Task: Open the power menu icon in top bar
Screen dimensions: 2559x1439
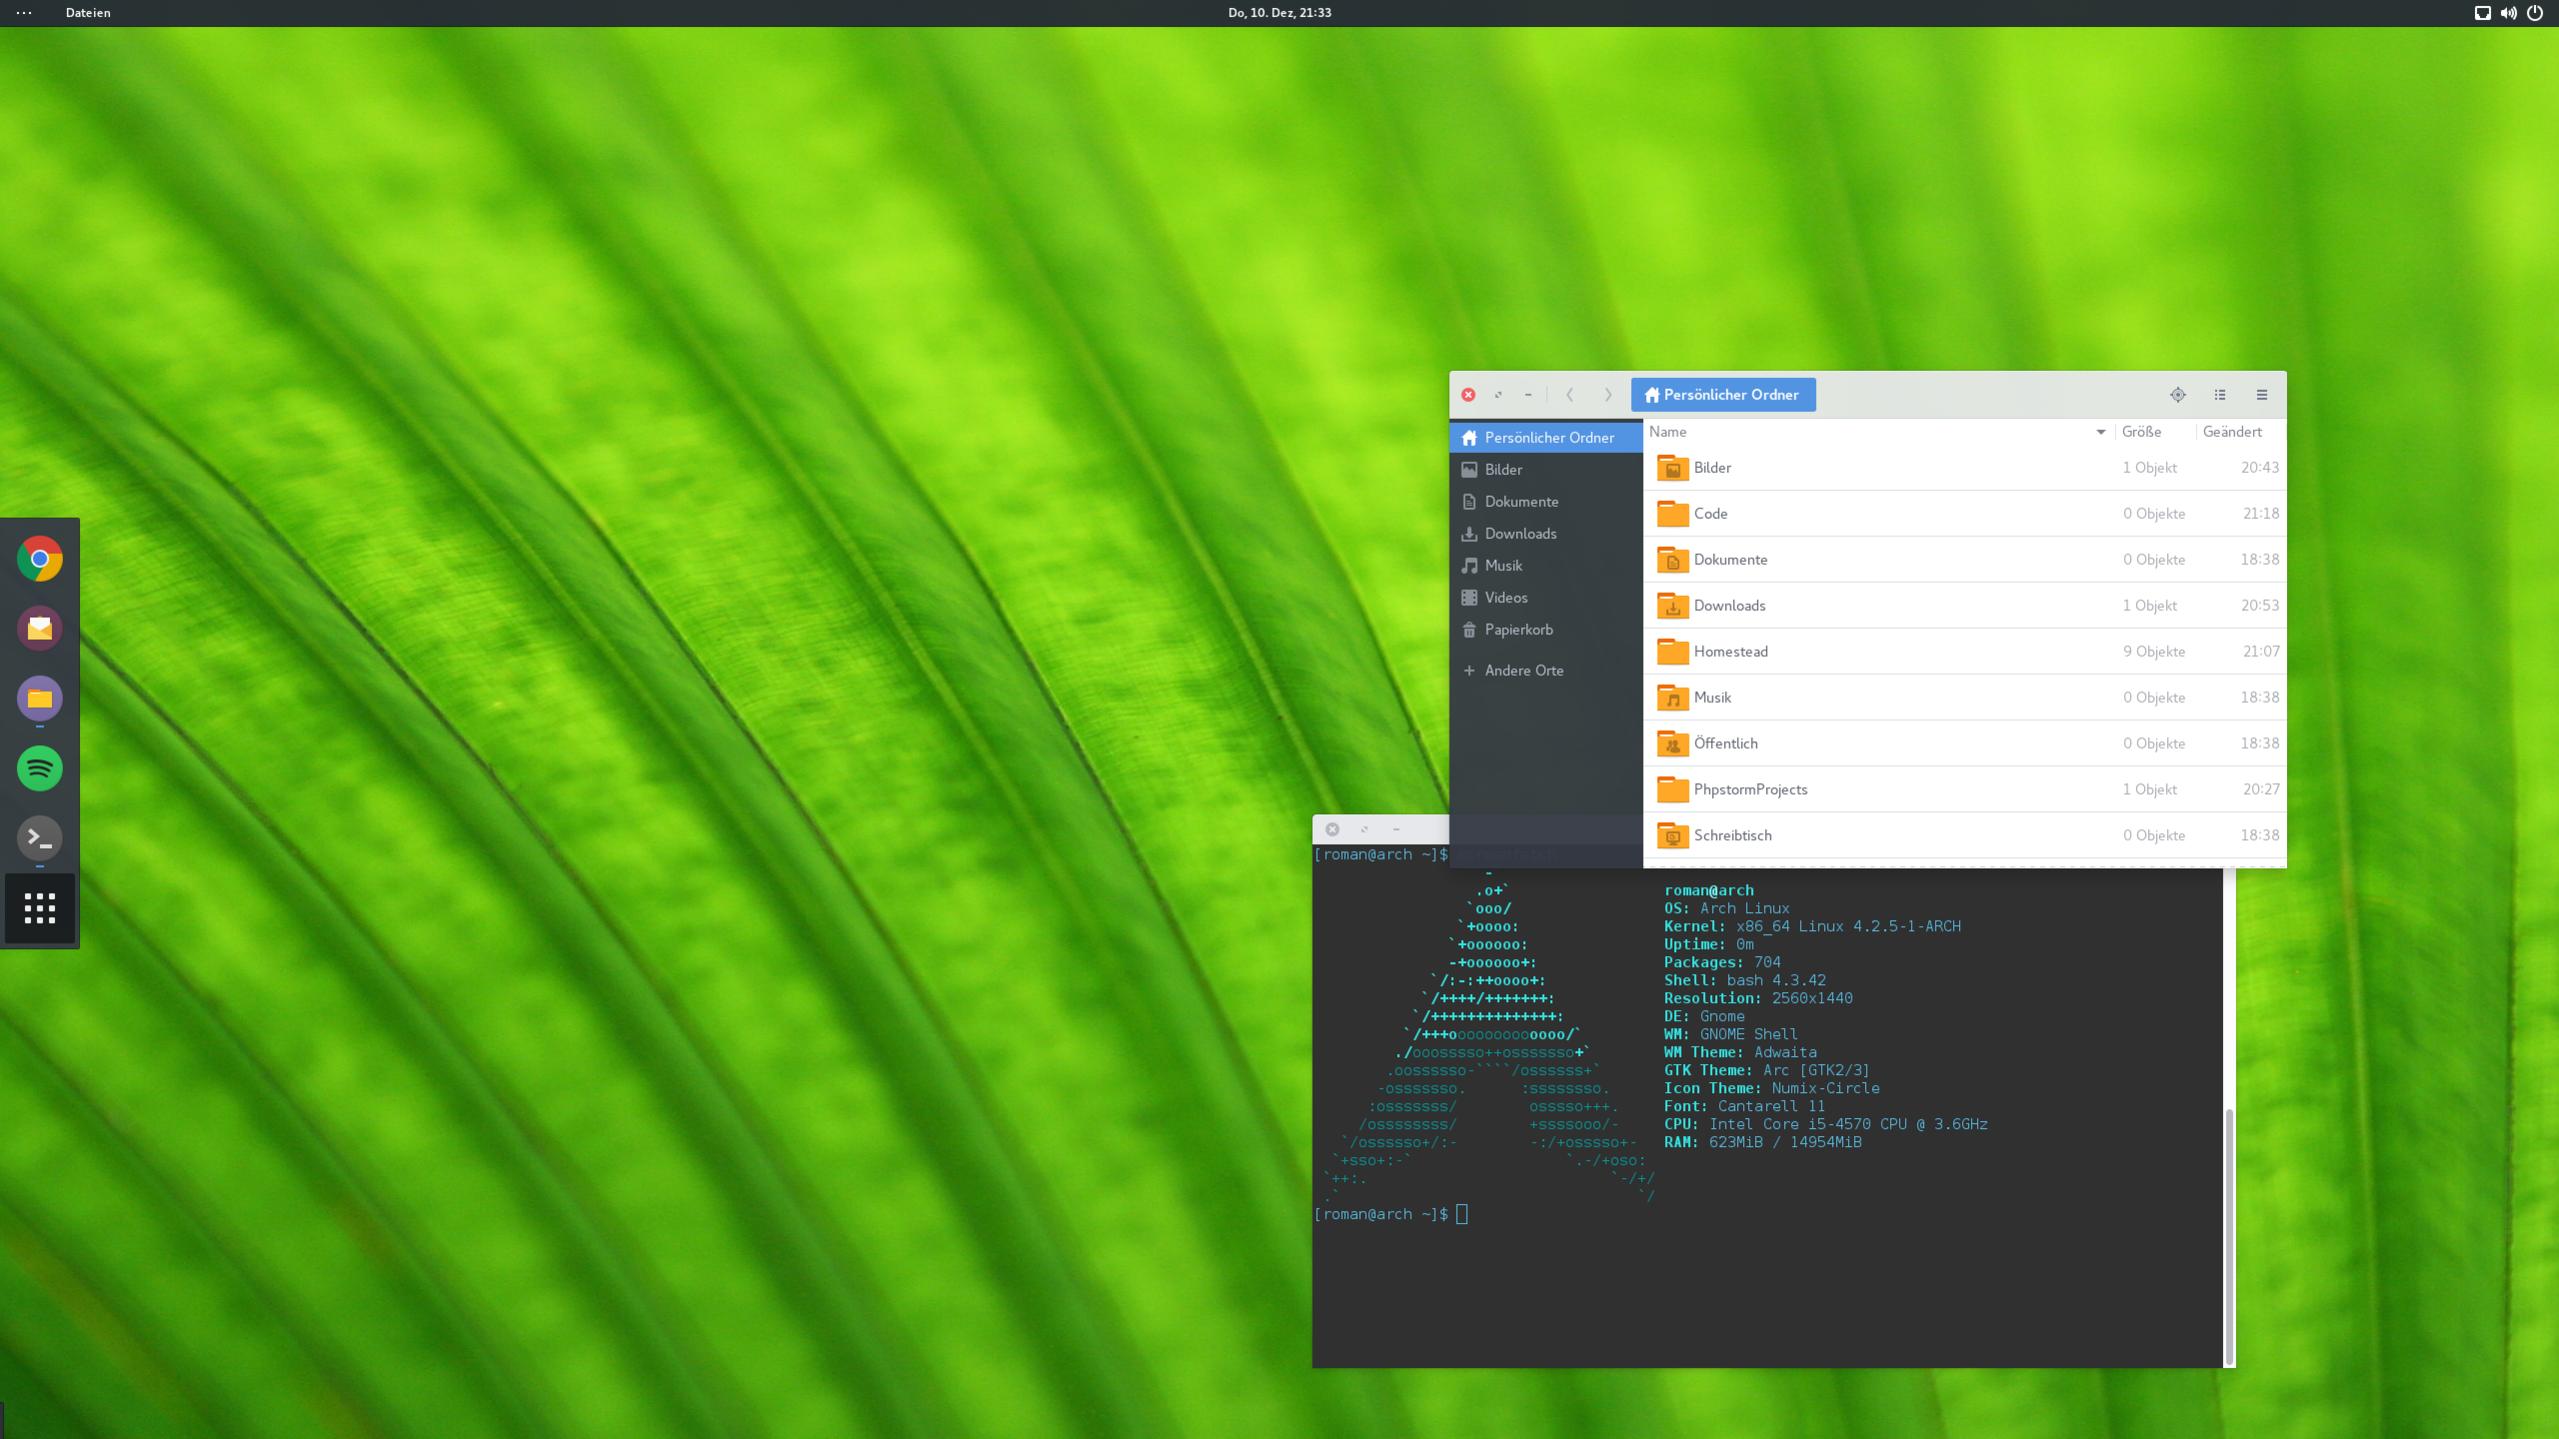Action: tap(2535, 13)
